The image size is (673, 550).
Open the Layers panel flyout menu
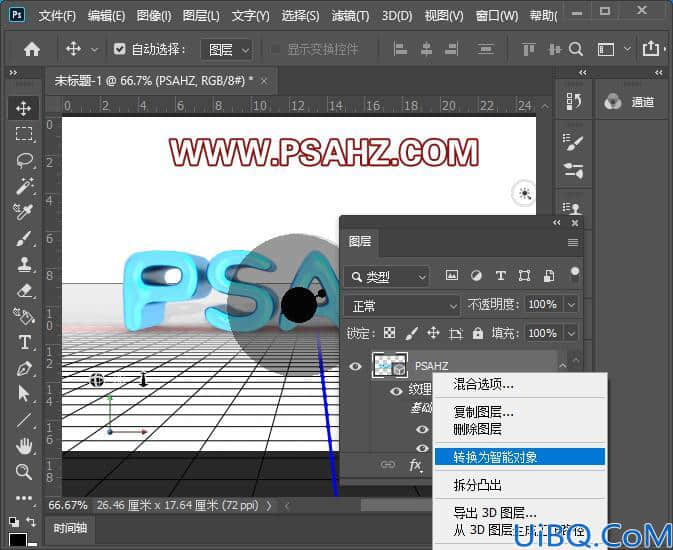coord(573,243)
